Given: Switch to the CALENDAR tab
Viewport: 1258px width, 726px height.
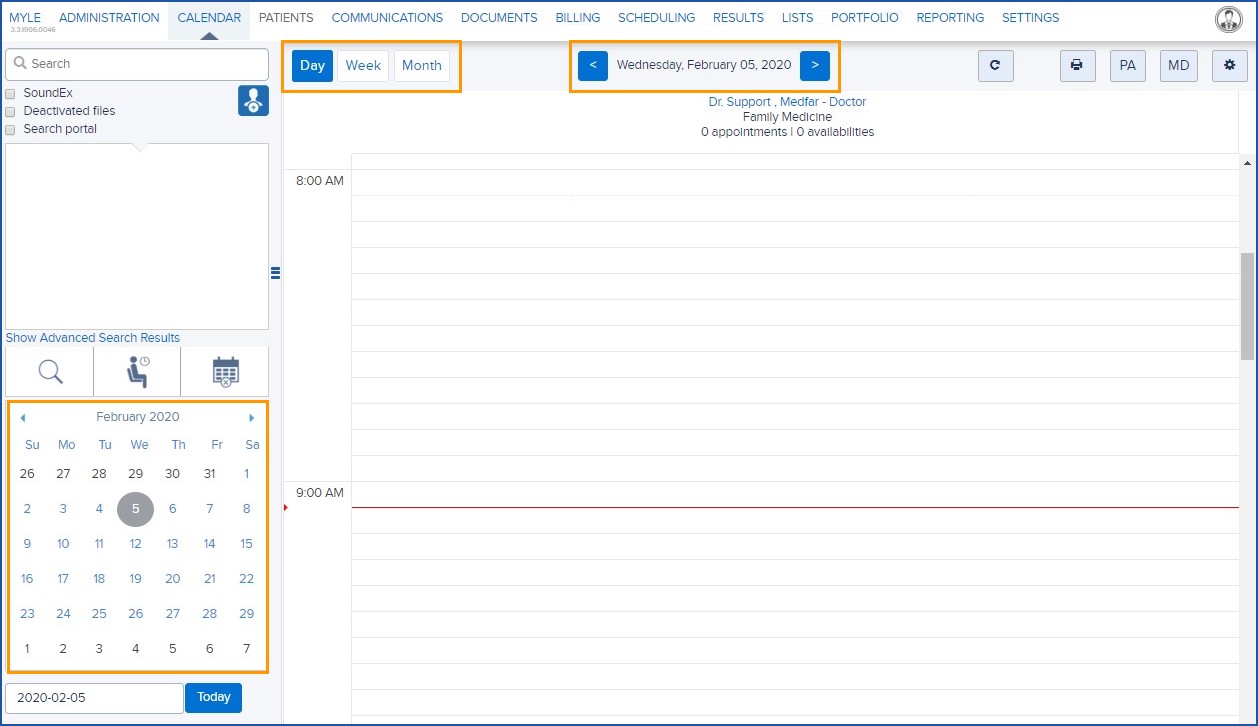Looking at the screenshot, I should point(208,17).
